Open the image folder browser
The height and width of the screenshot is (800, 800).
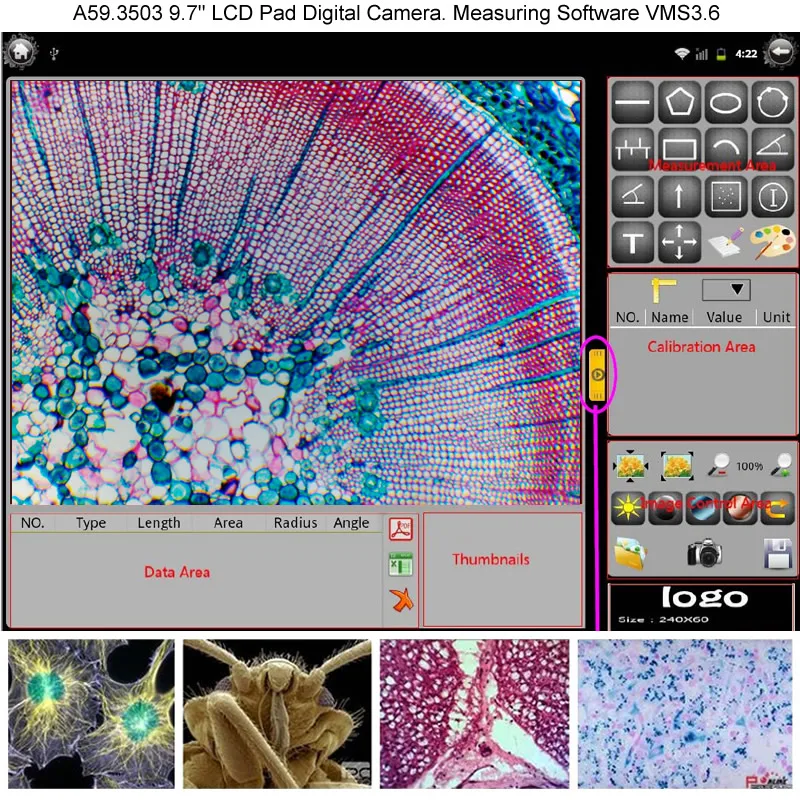[x=630, y=554]
